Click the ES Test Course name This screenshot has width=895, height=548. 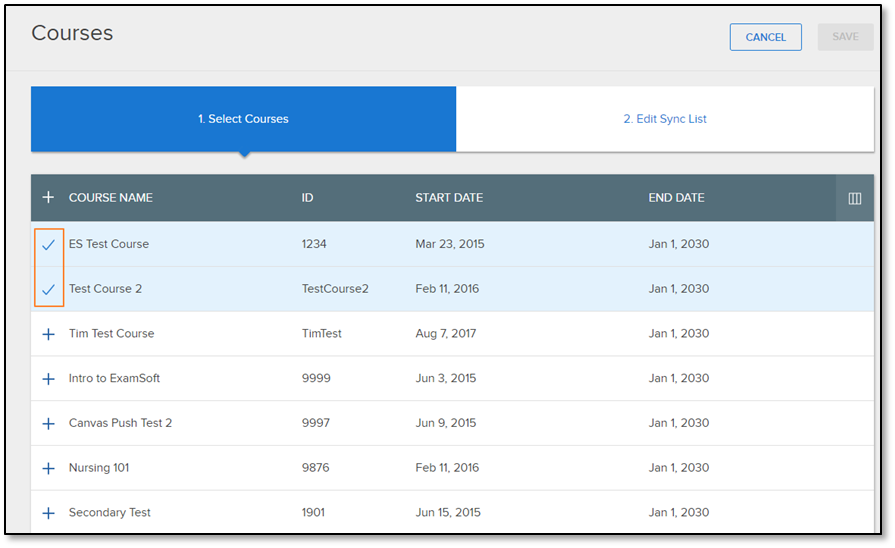pos(108,244)
